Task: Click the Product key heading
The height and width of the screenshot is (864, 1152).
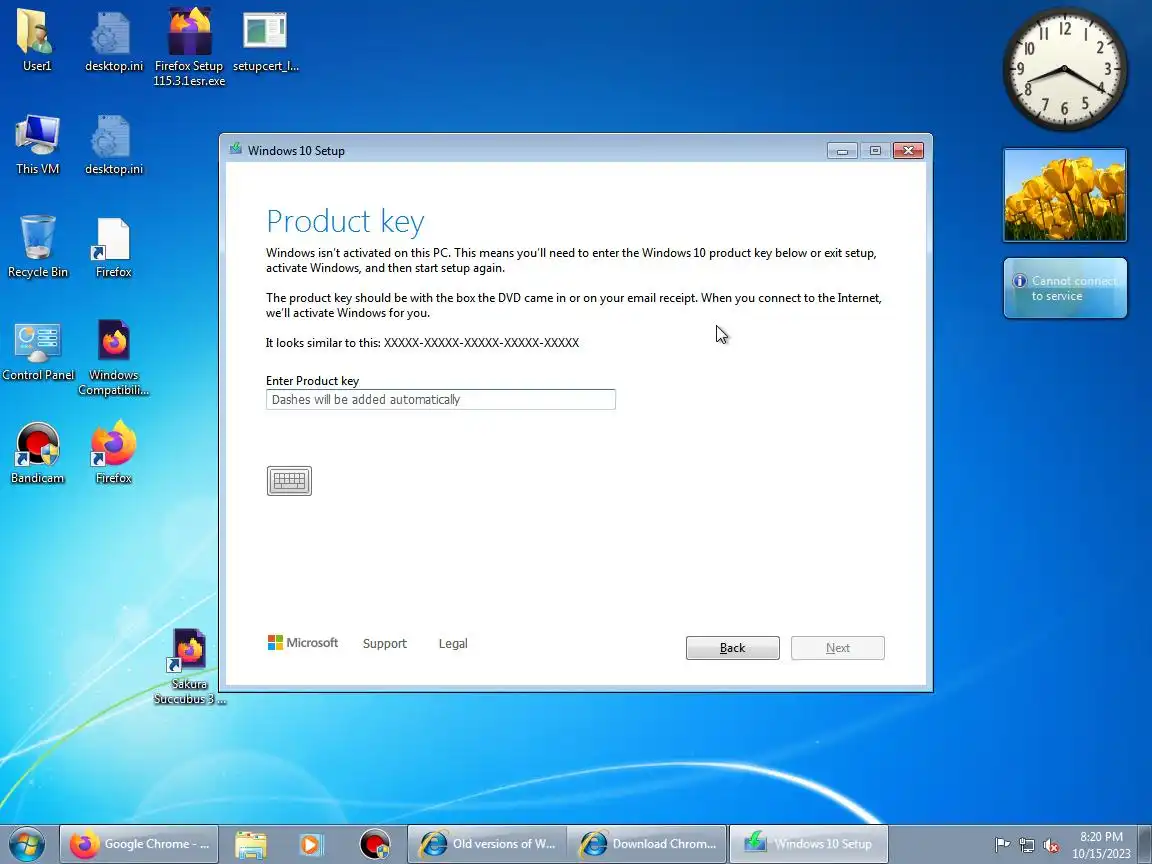Action: pyautogui.click(x=345, y=221)
